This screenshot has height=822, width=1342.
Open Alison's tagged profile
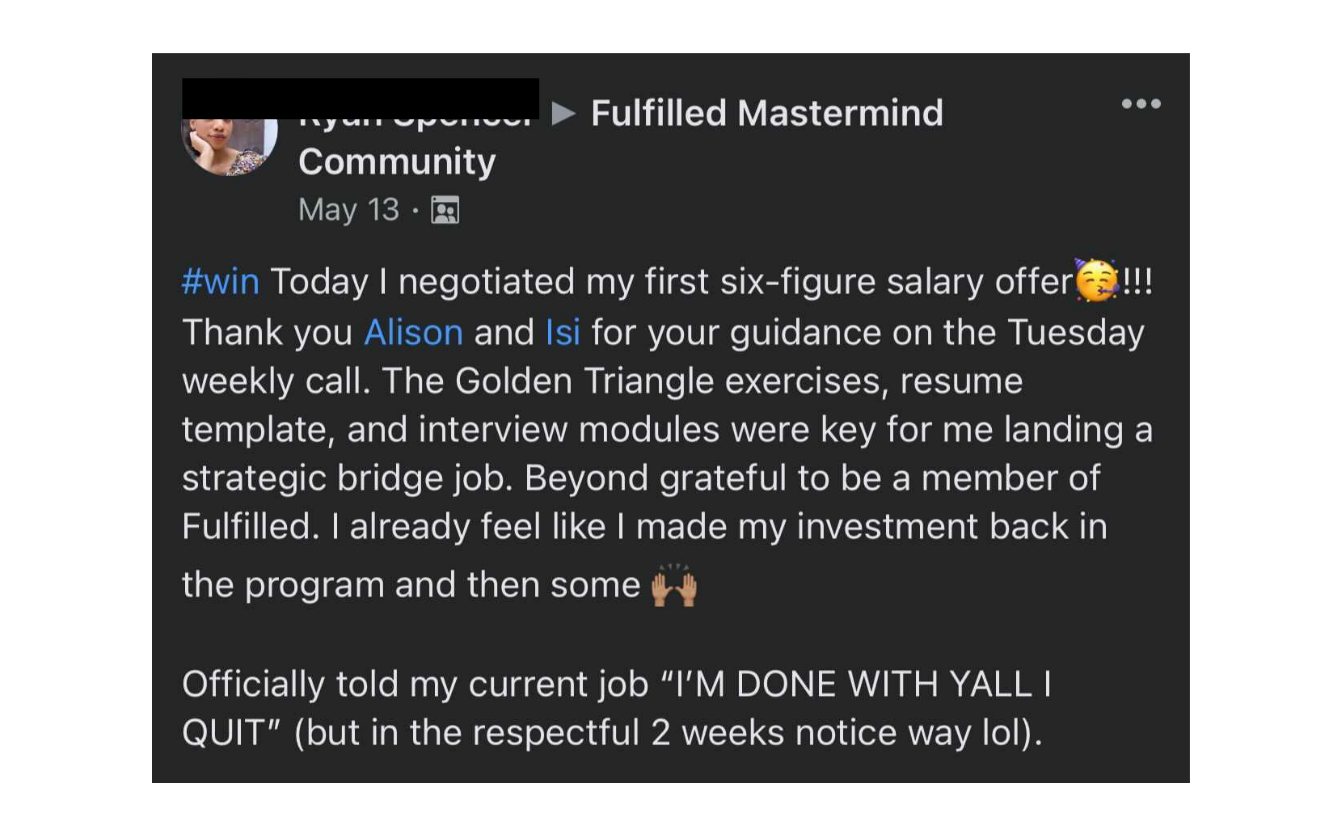click(413, 332)
